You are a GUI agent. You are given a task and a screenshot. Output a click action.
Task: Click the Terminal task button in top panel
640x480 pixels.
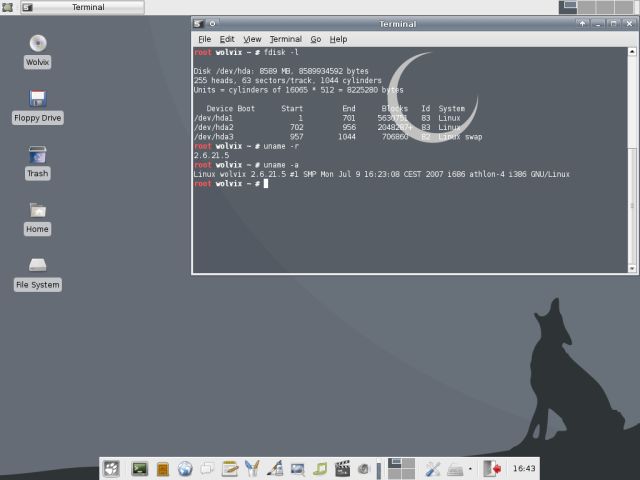coord(82,7)
